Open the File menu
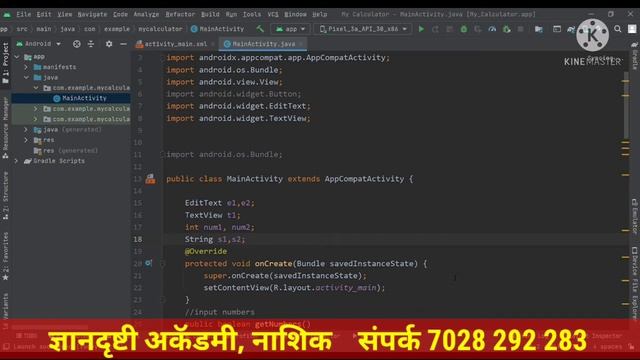 23,14
